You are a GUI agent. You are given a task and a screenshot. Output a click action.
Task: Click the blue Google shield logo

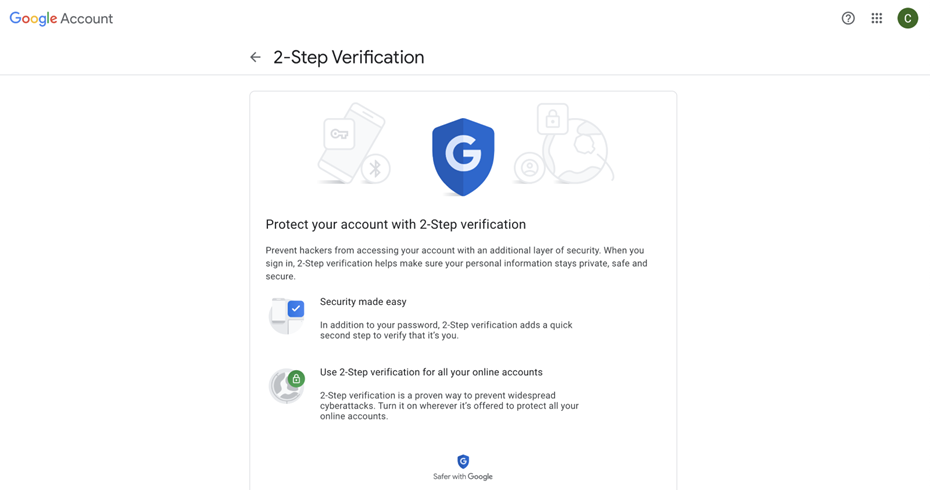click(463, 157)
